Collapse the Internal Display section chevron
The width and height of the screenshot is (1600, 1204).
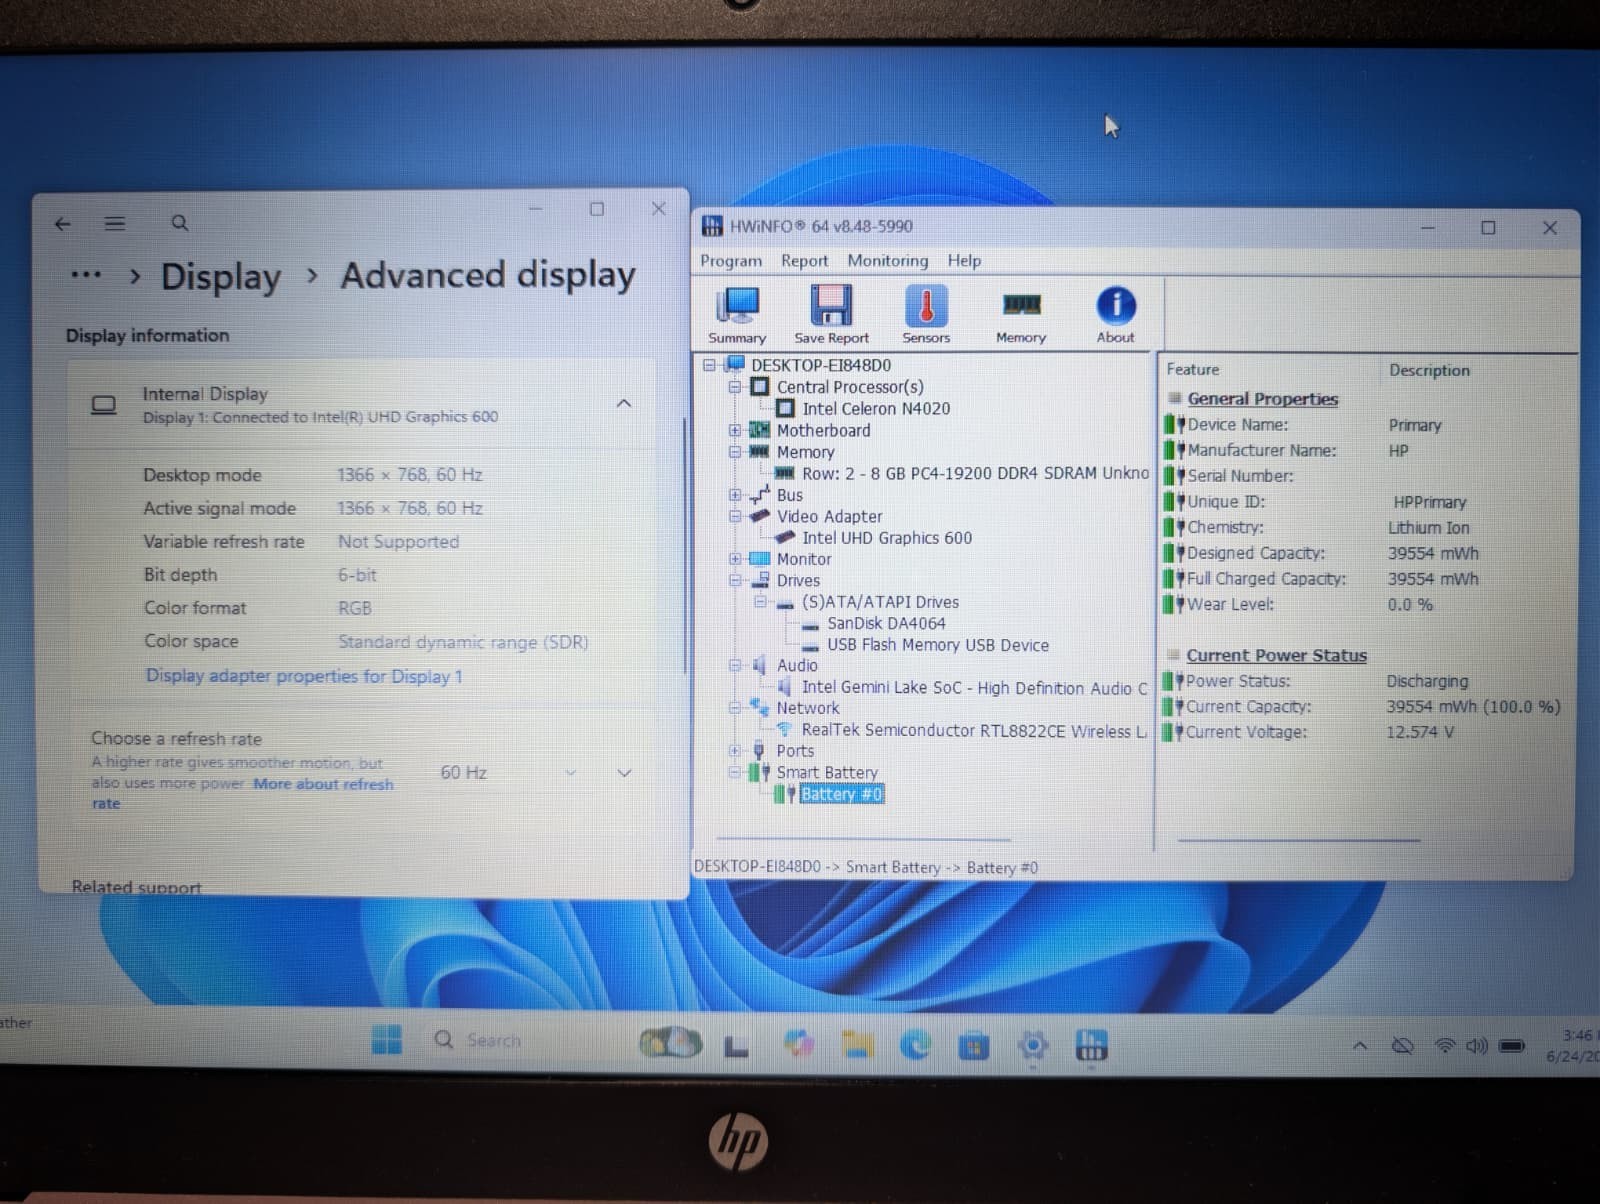tap(624, 403)
